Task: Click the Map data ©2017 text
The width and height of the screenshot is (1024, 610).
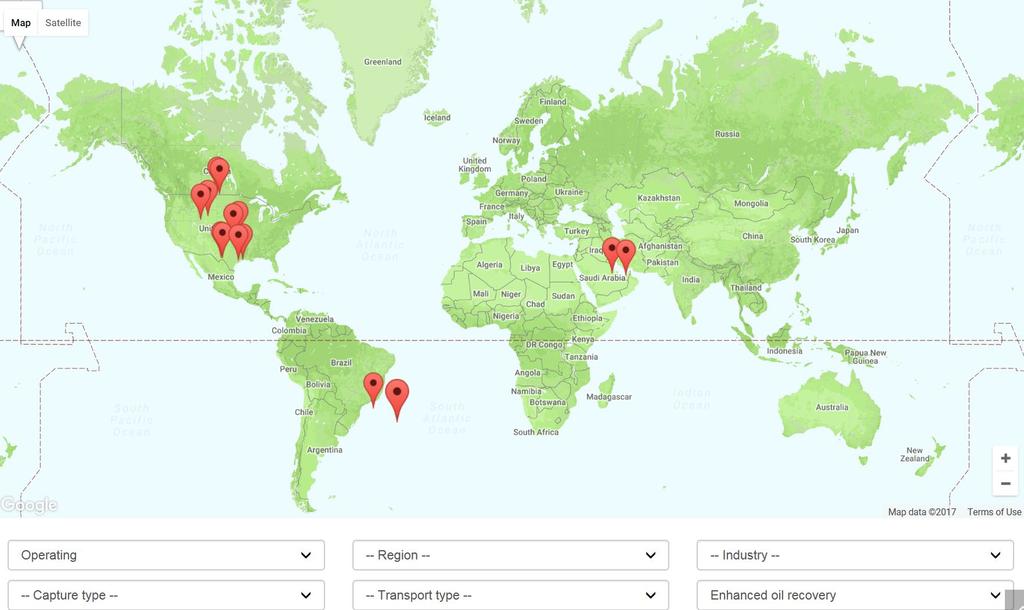Action: coord(921,512)
